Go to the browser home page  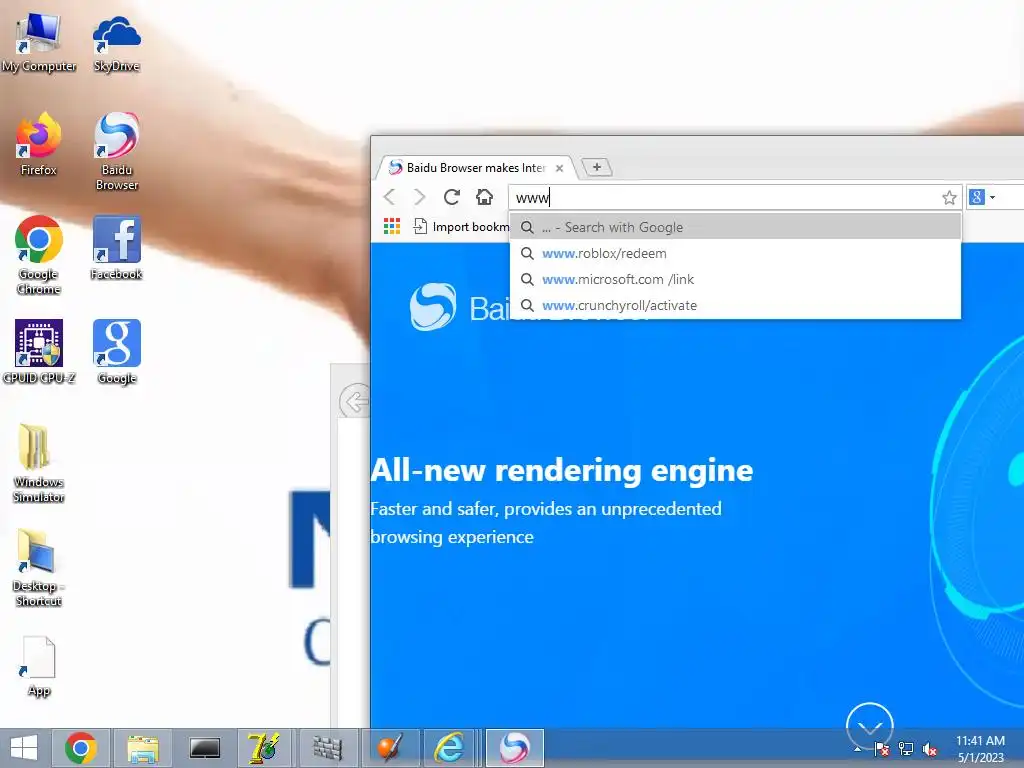[x=484, y=197]
